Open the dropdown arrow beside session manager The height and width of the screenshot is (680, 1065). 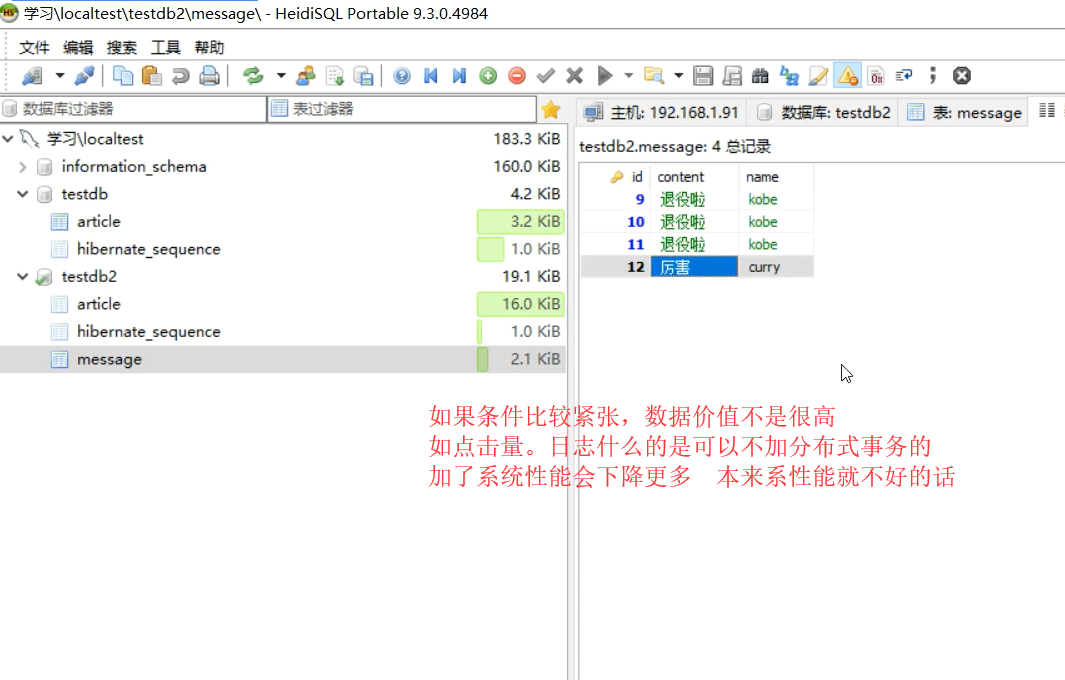60,75
